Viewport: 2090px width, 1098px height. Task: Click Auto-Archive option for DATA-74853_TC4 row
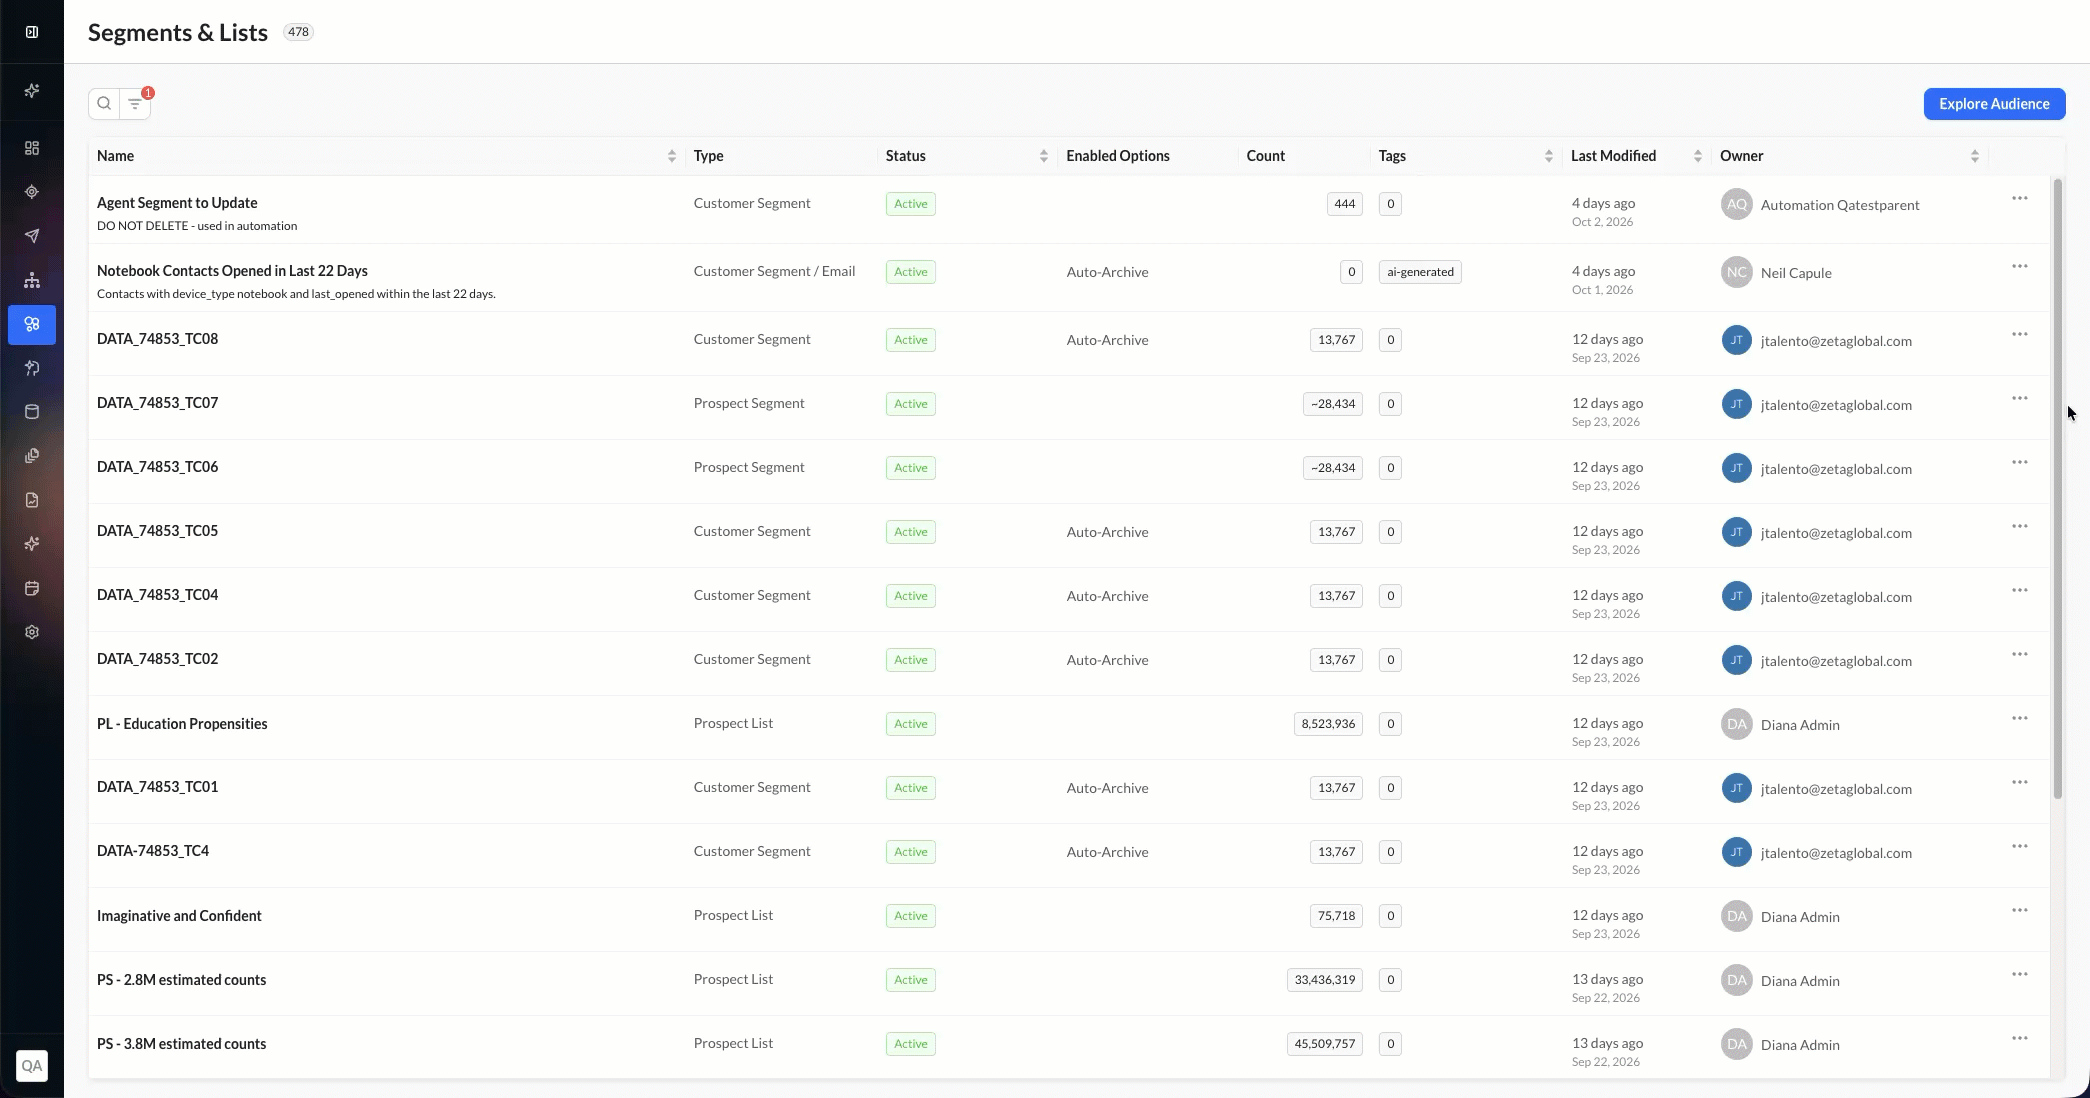(1107, 852)
